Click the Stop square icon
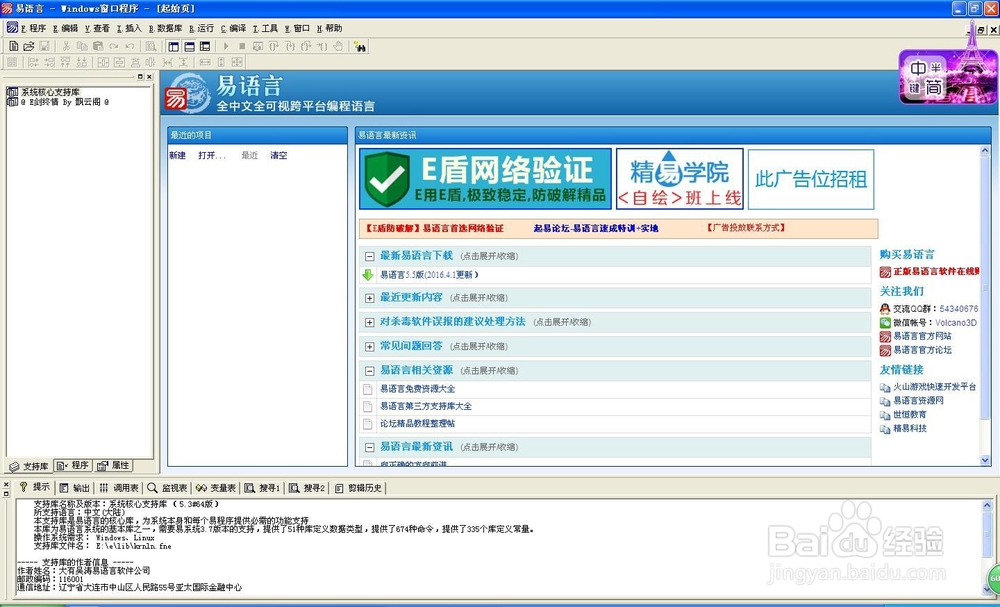 (x=242, y=46)
